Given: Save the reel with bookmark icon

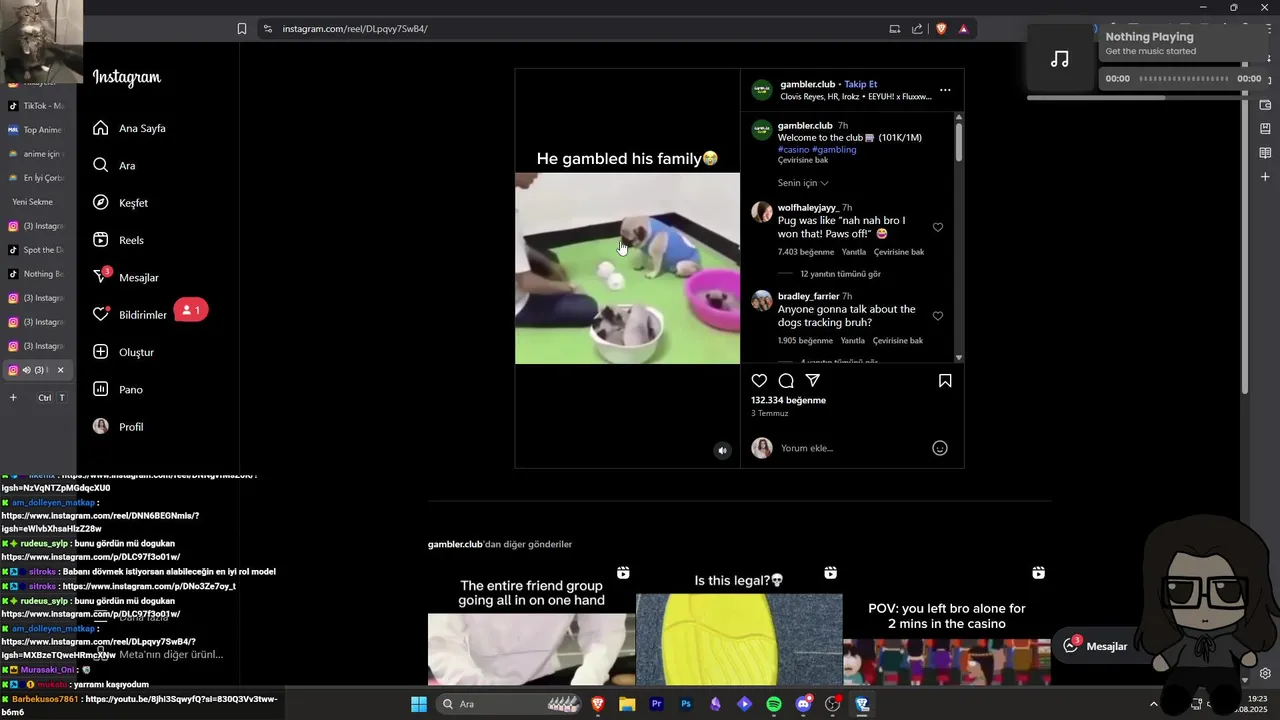Looking at the screenshot, I should click(x=945, y=380).
